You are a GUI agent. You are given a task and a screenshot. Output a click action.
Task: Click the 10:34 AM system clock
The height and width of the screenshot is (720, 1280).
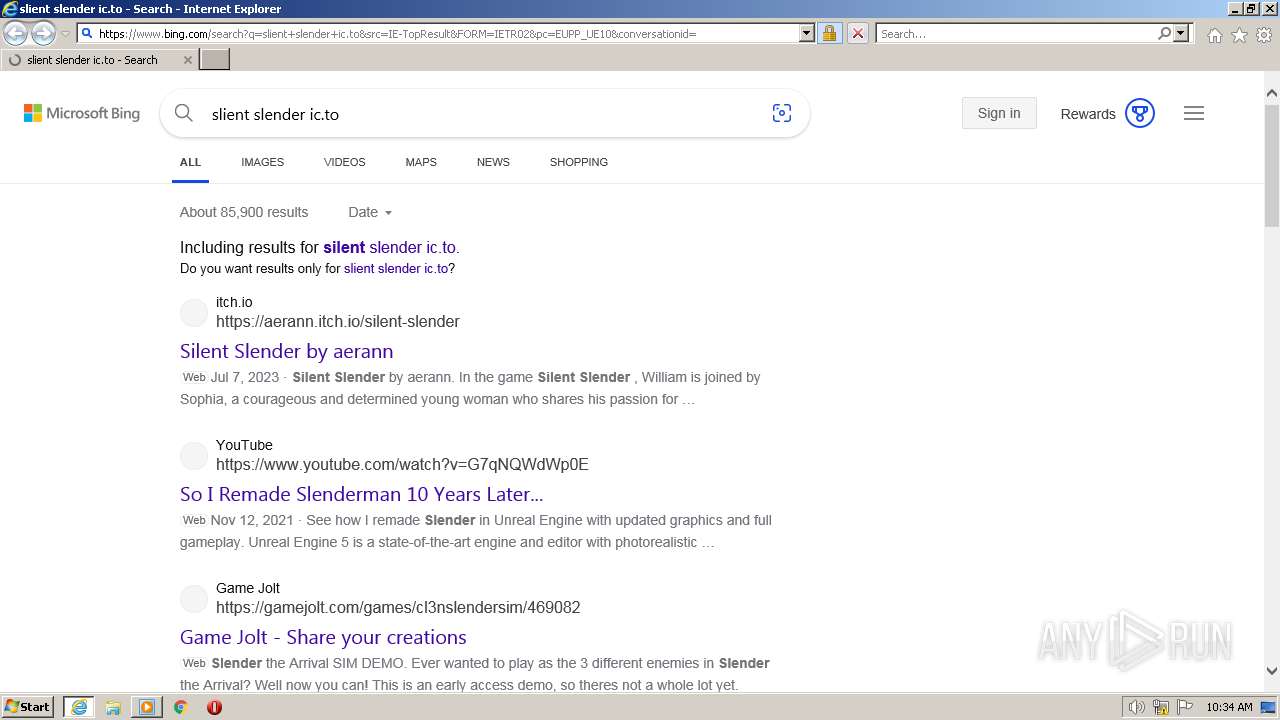(1229, 707)
